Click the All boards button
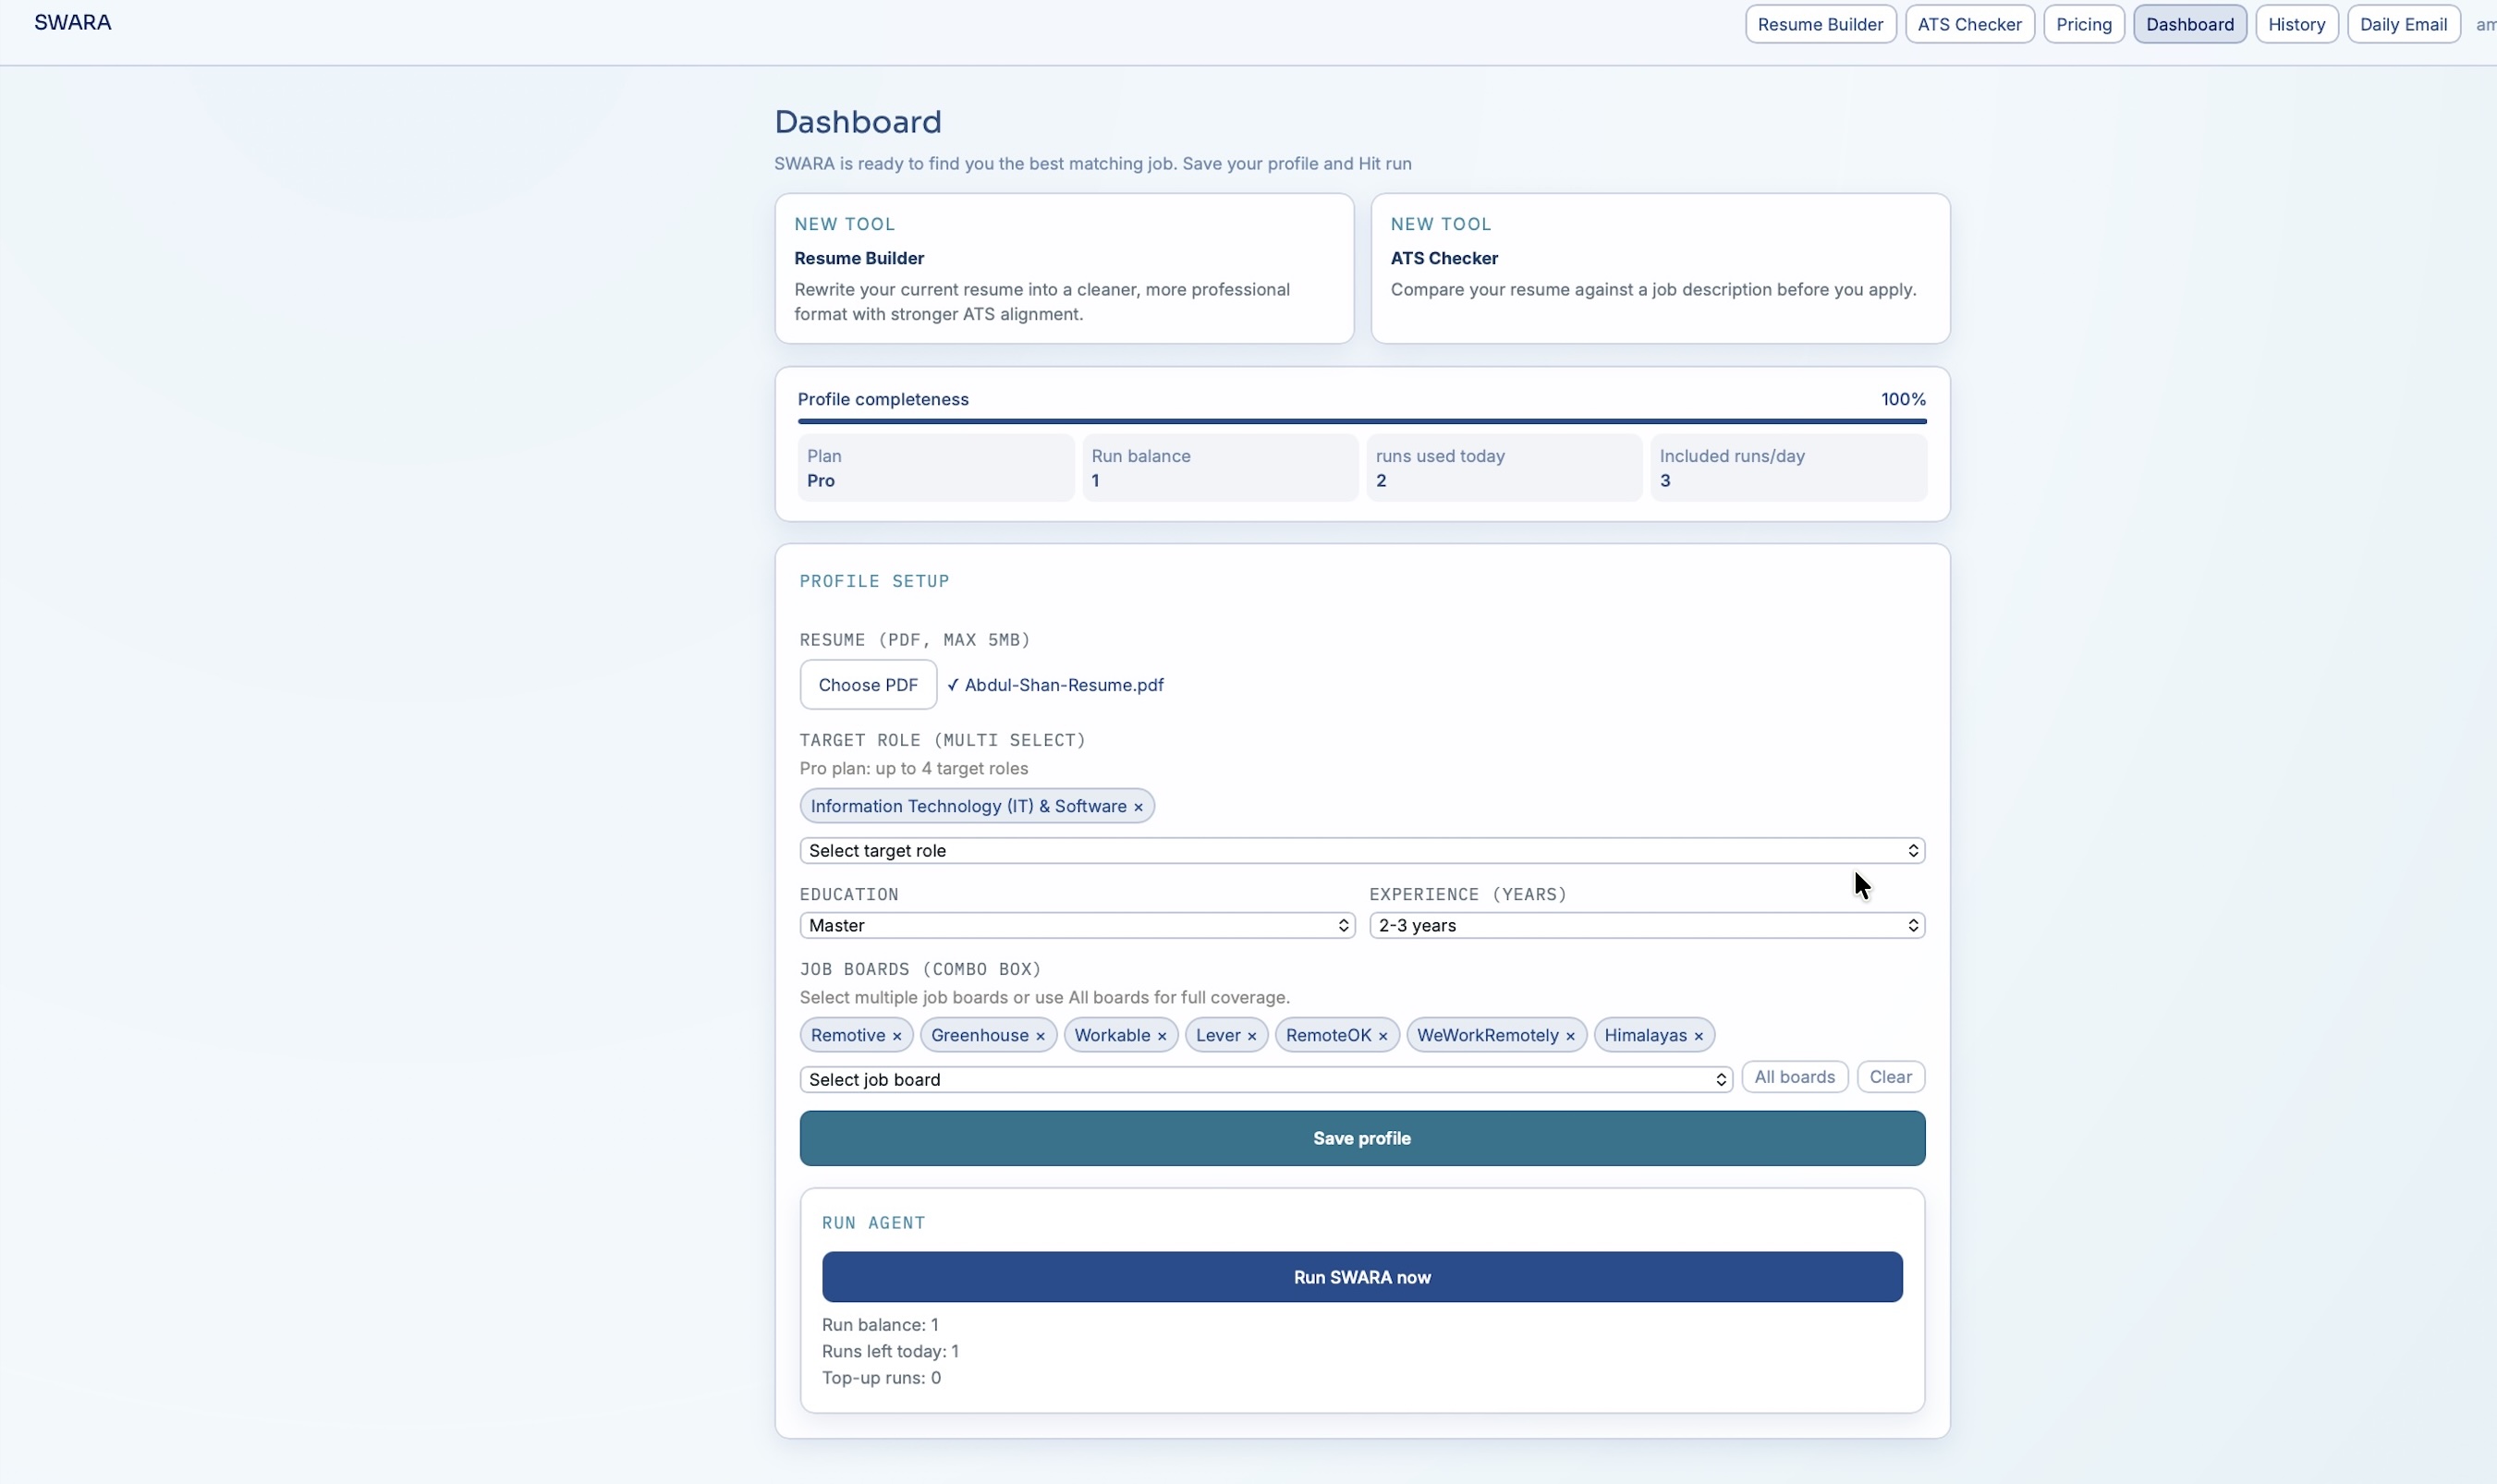 [x=1794, y=1077]
